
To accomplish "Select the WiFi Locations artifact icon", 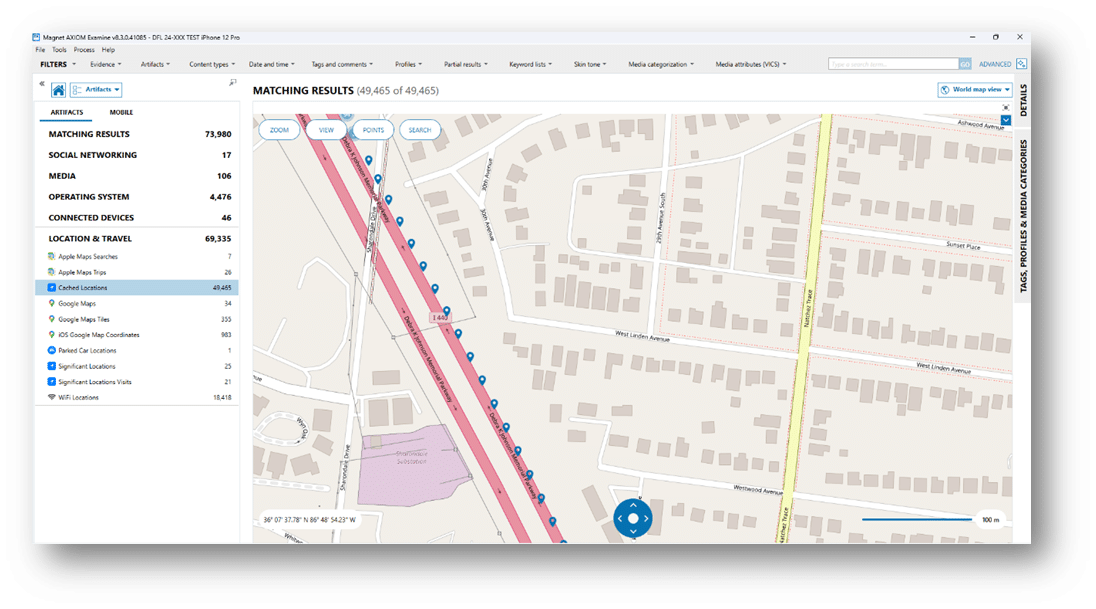I will coord(52,397).
